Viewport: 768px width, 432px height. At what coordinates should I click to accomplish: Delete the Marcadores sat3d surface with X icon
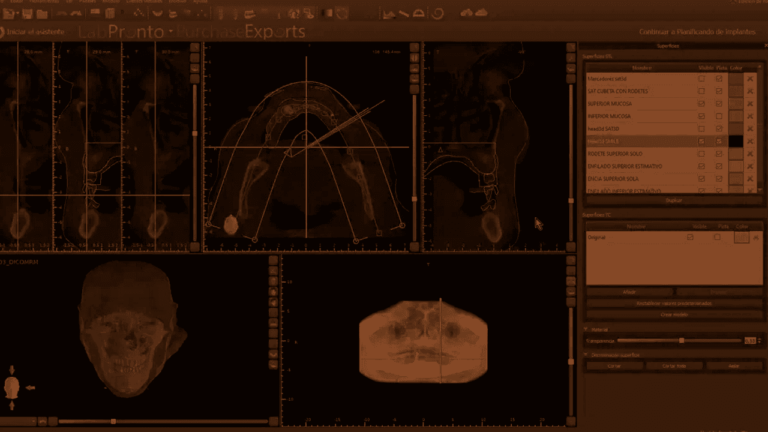tap(751, 78)
